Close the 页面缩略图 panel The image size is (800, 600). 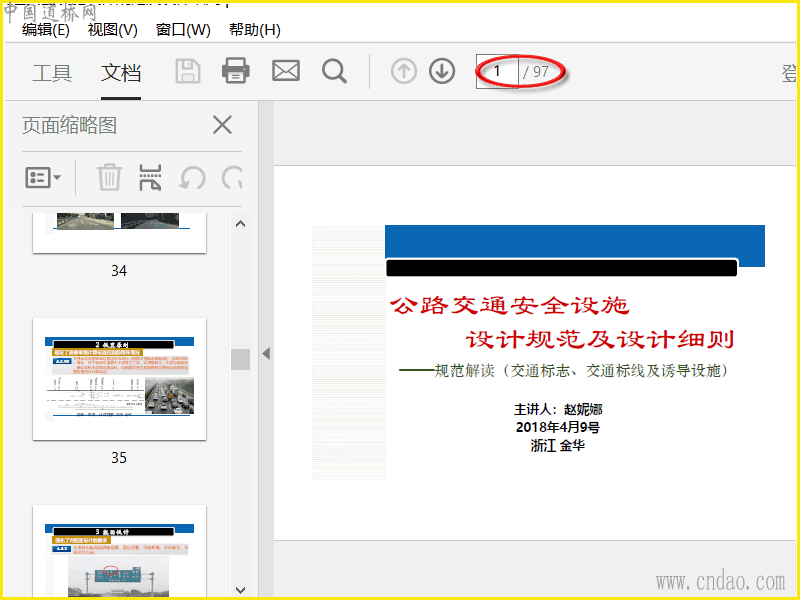click(222, 124)
